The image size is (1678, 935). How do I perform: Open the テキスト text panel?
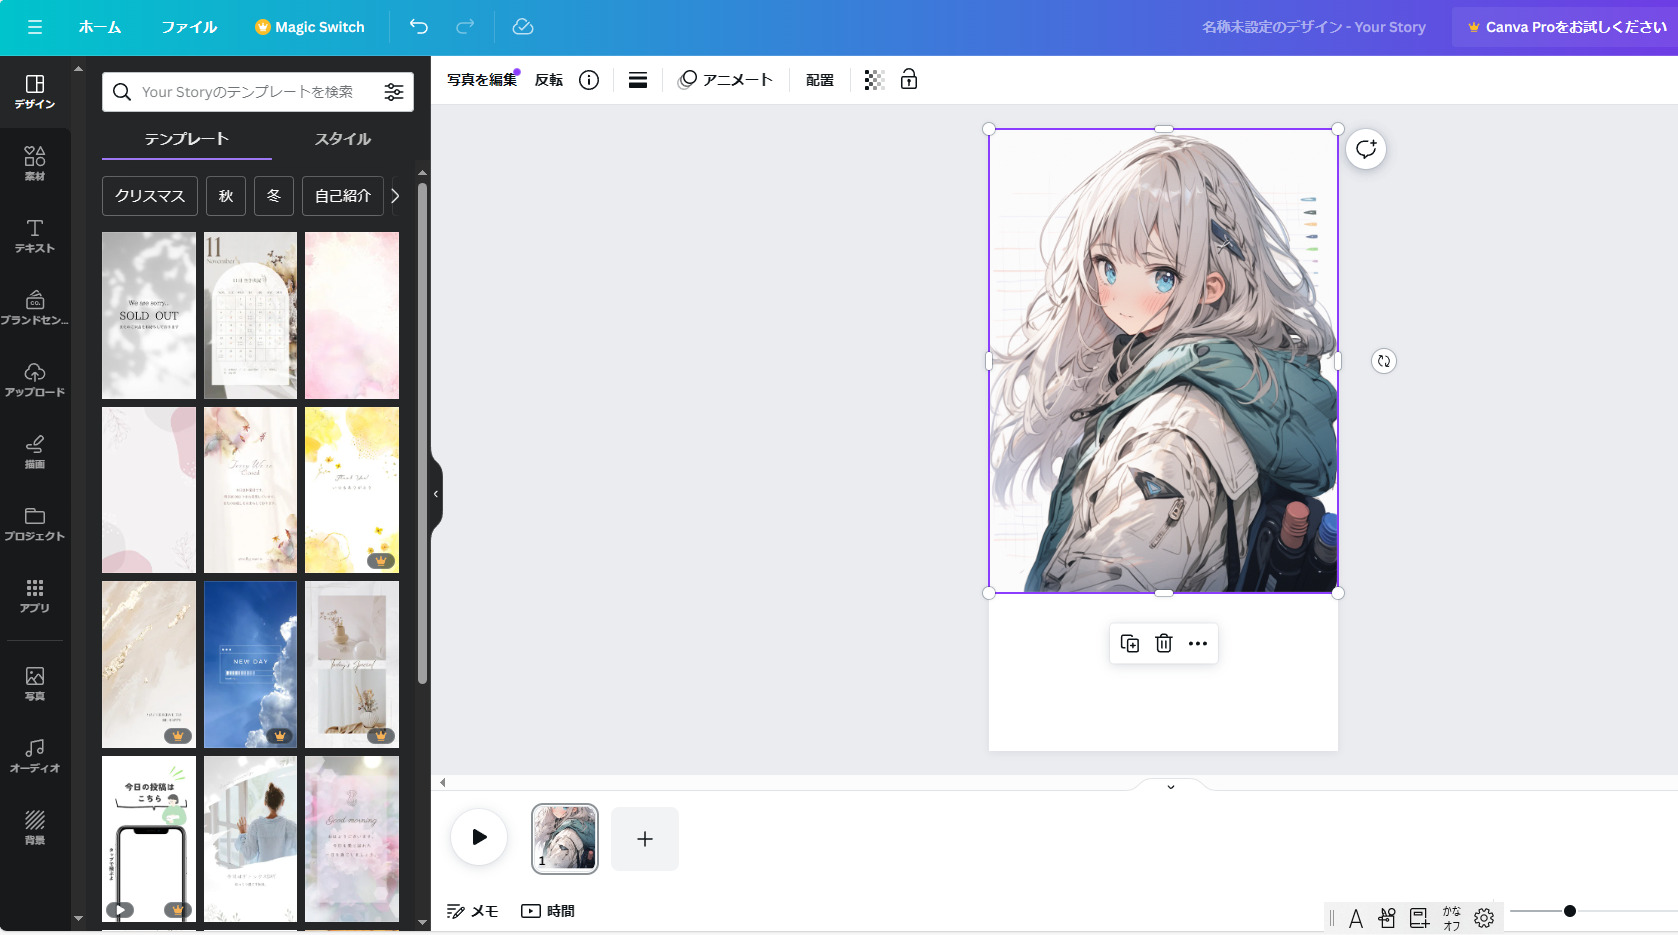tap(35, 235)
